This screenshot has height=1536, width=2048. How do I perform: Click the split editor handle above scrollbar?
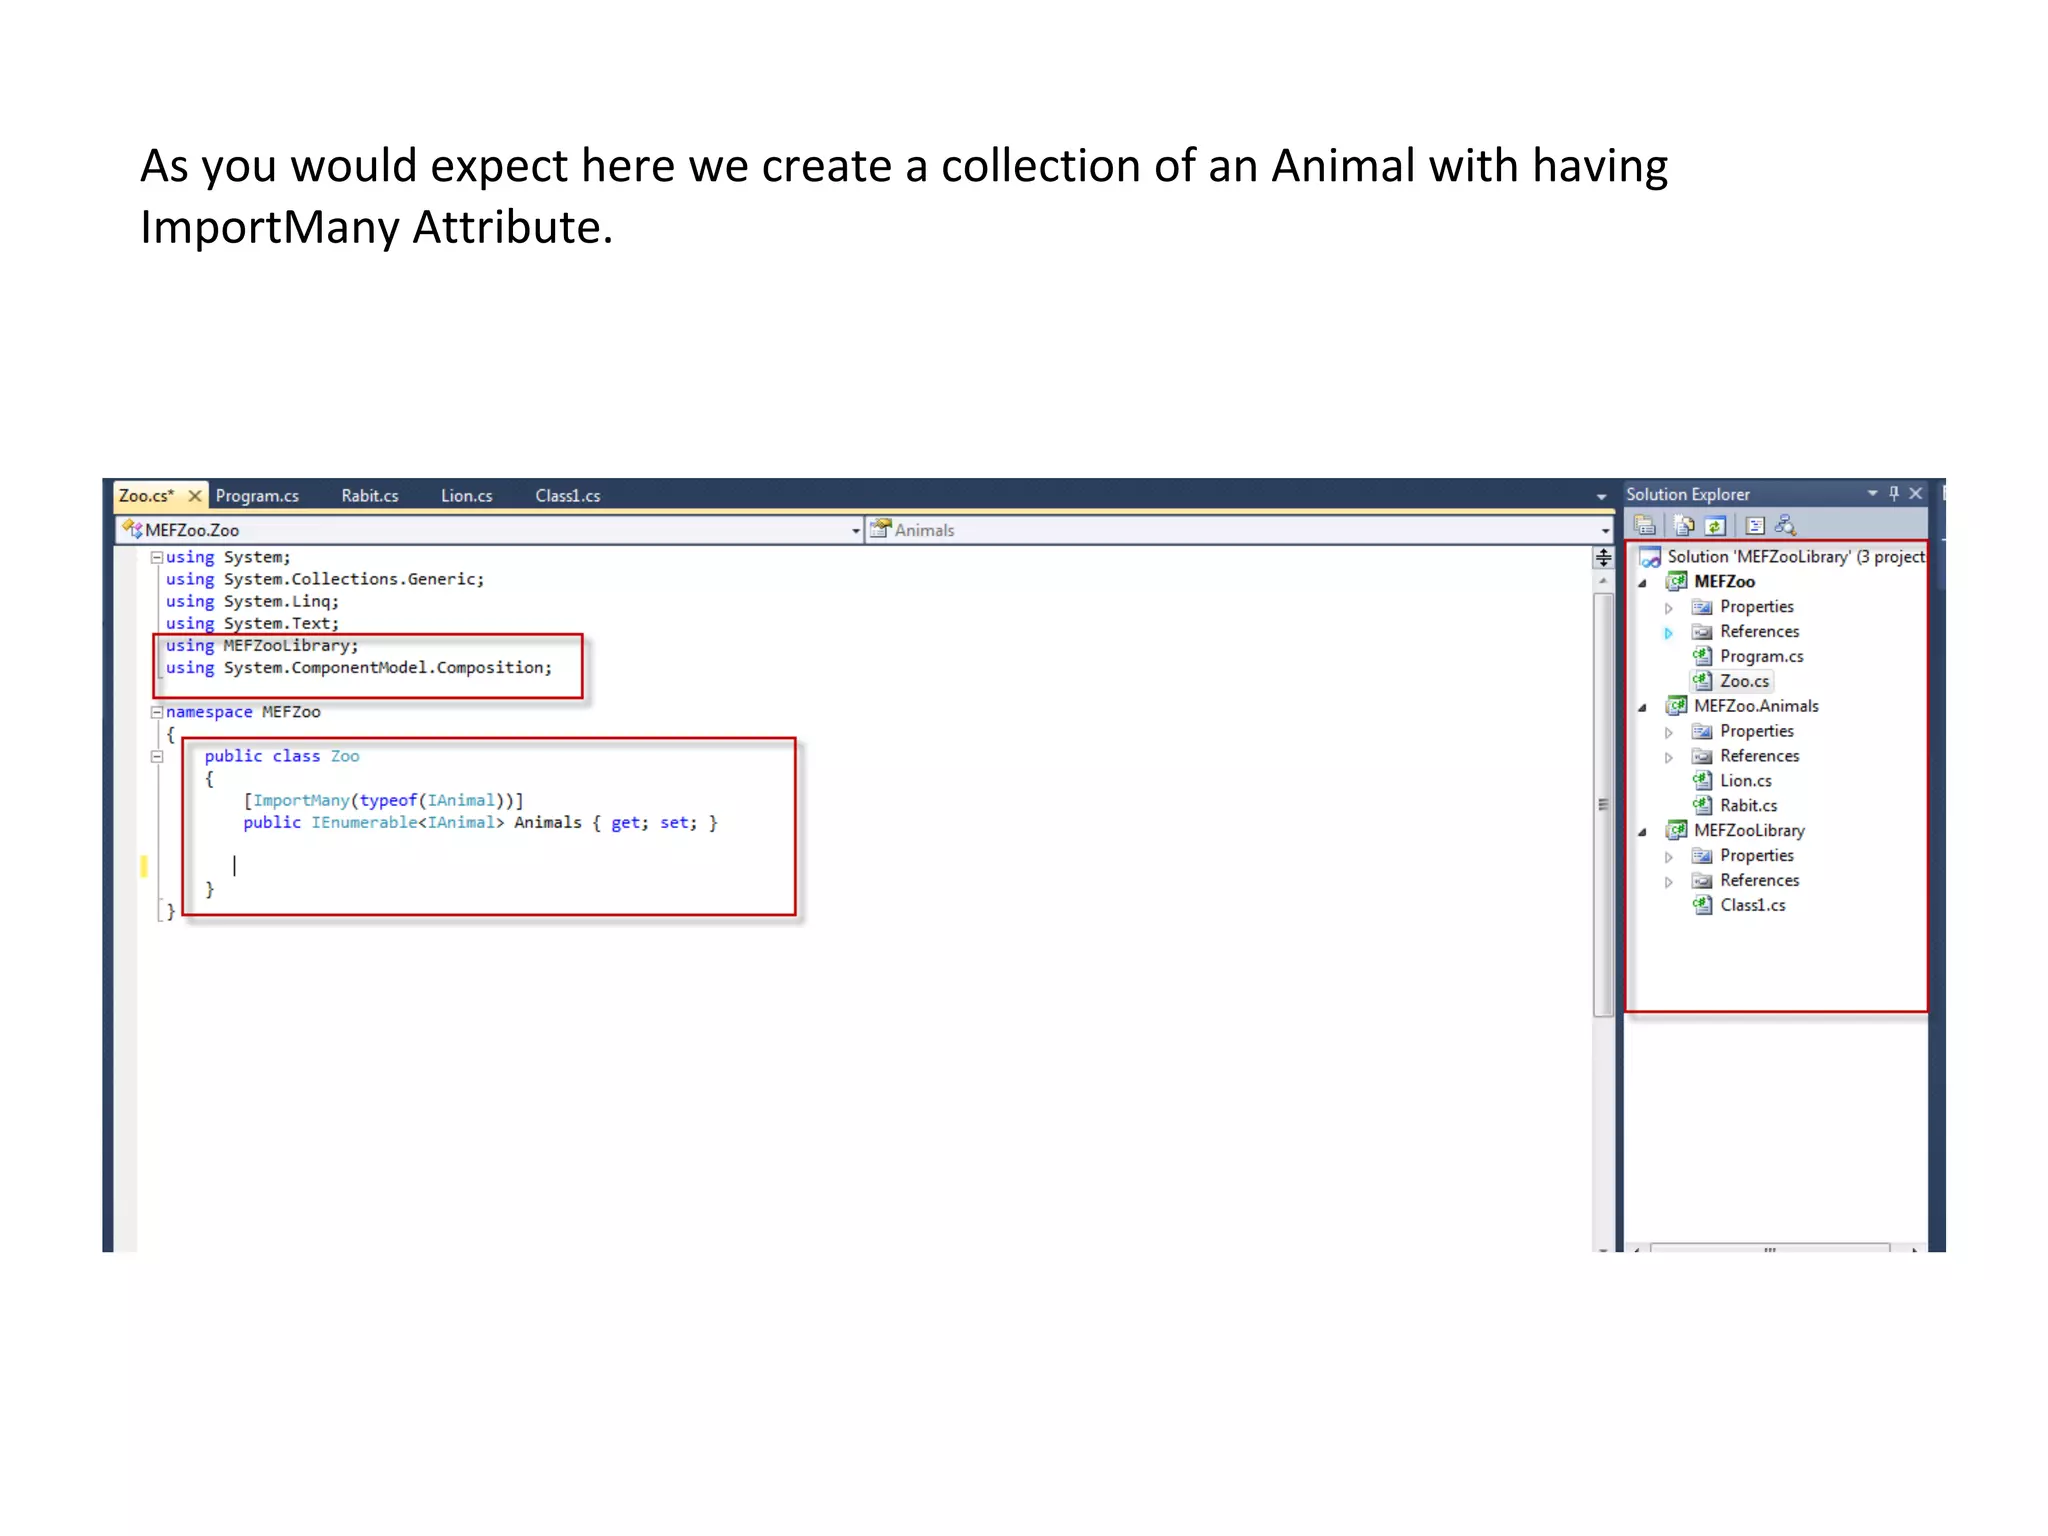1603,558
